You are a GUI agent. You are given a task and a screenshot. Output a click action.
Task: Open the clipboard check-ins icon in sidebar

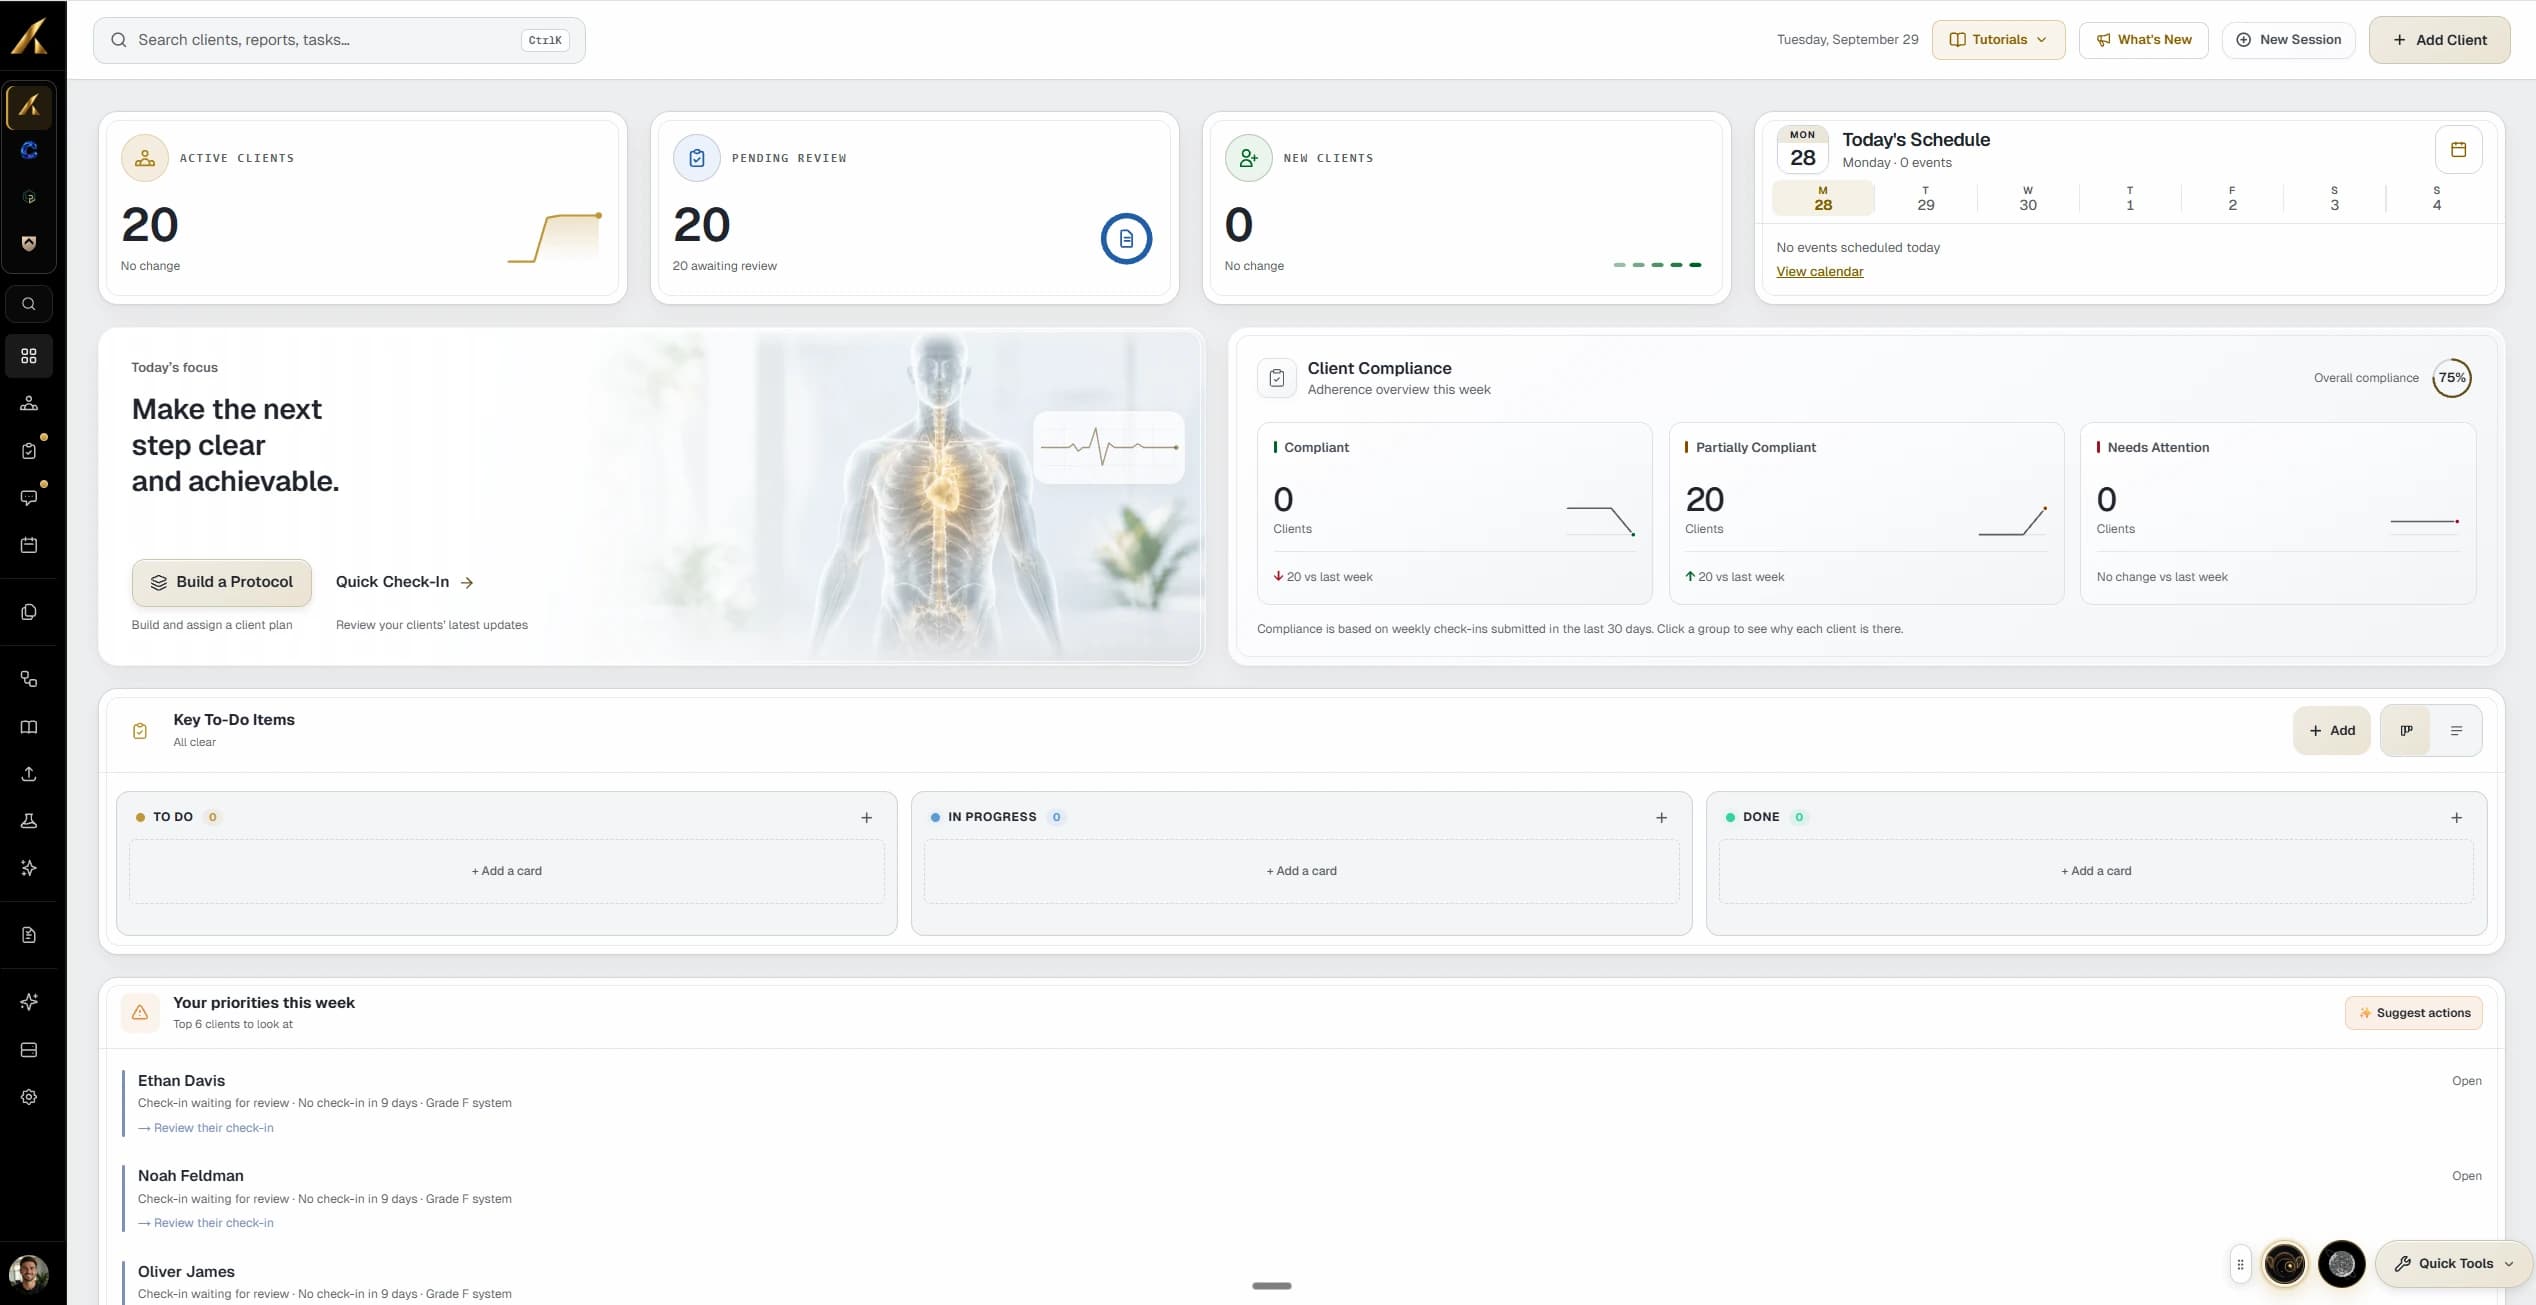click(x=29, y=451)
